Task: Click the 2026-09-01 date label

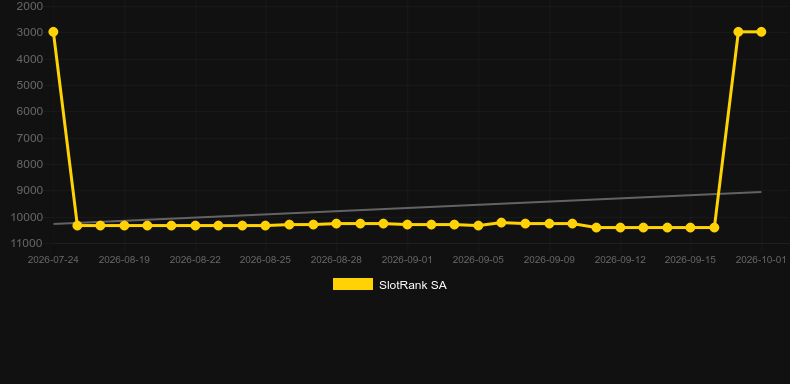Action: [x=407, y=260]
